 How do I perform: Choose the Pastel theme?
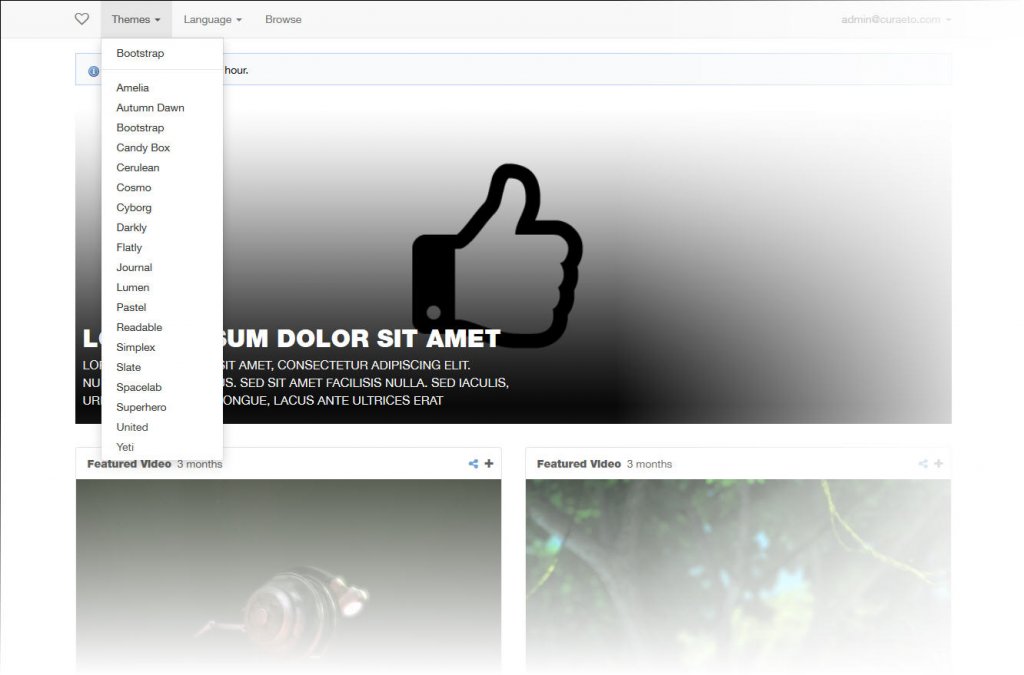tap(162, 307)
